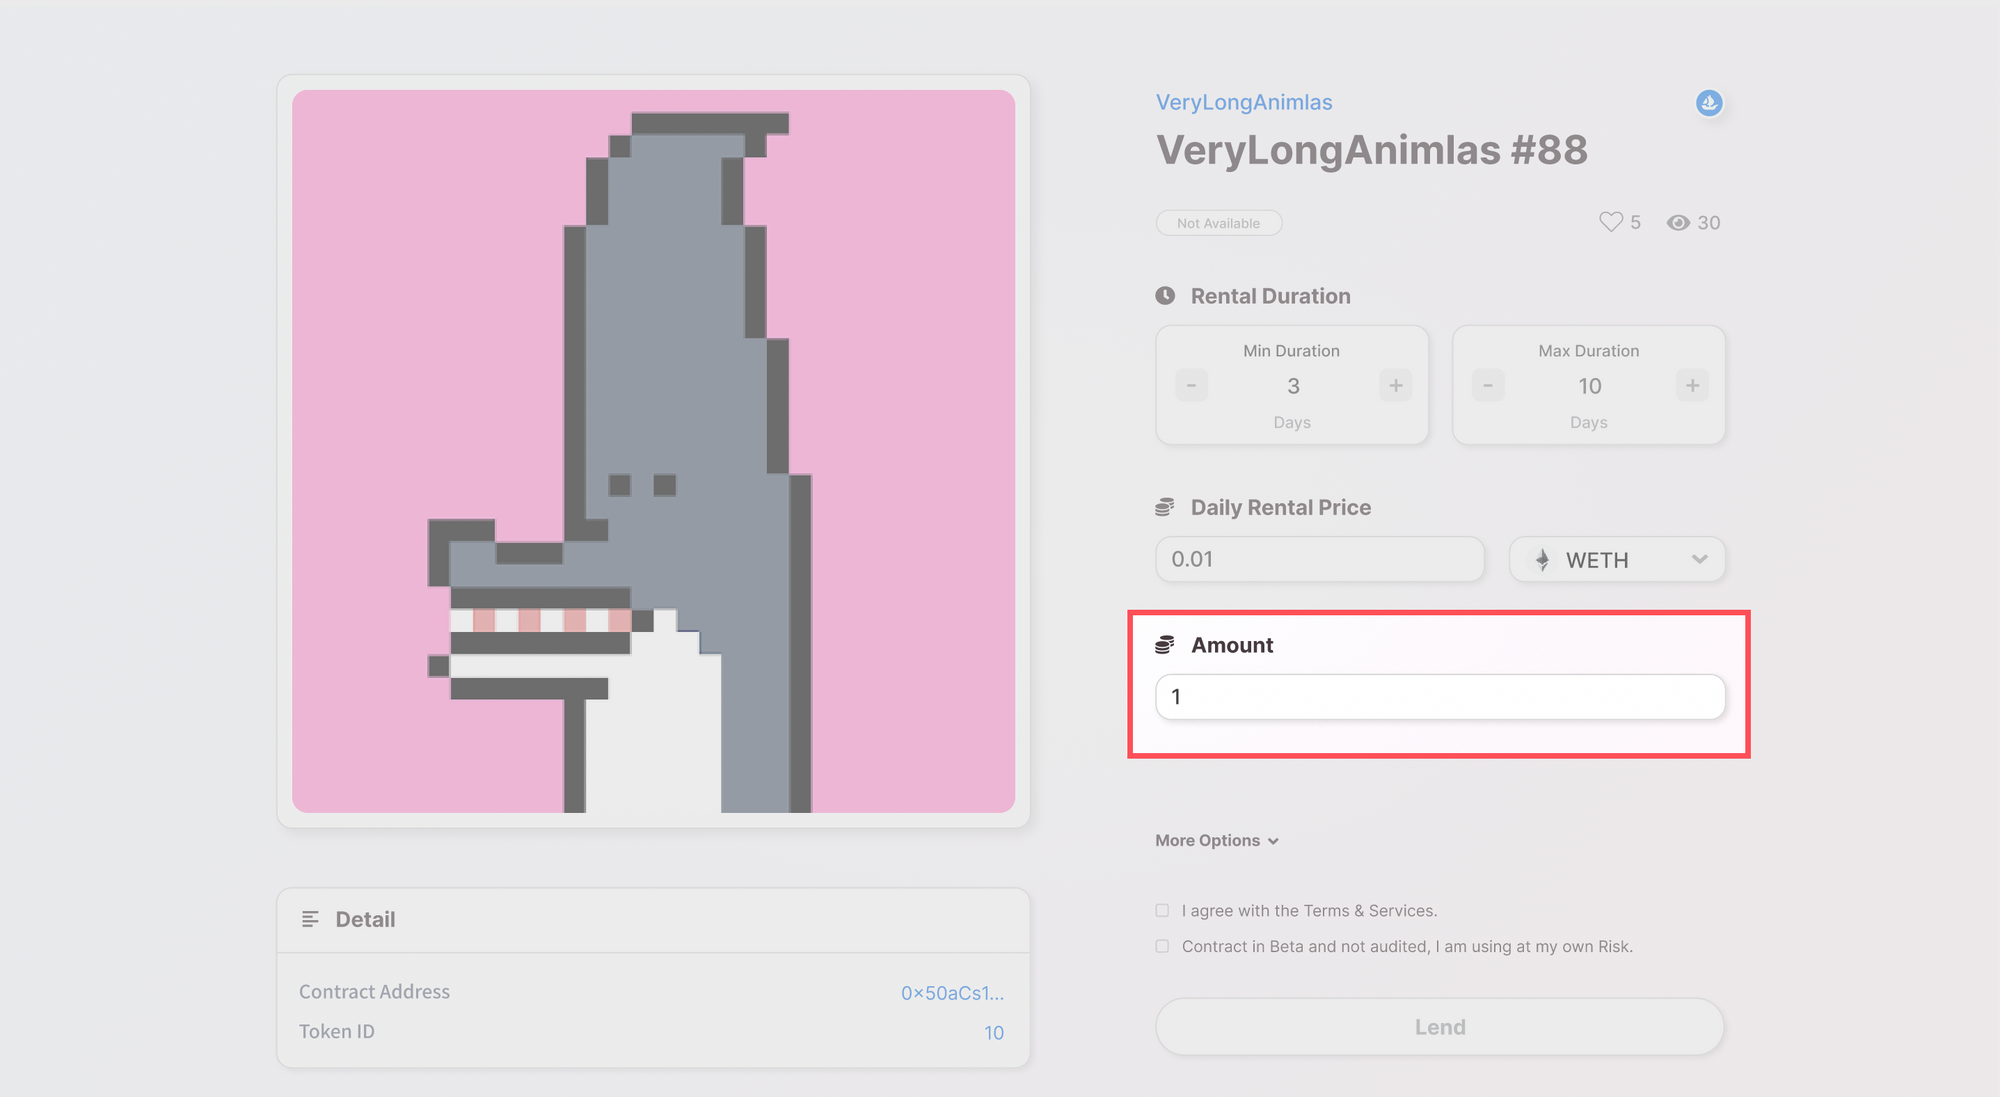Decrease Max Duration with minus
The height and width of the screenshot is (1097, 2000).
(1488, 386)
